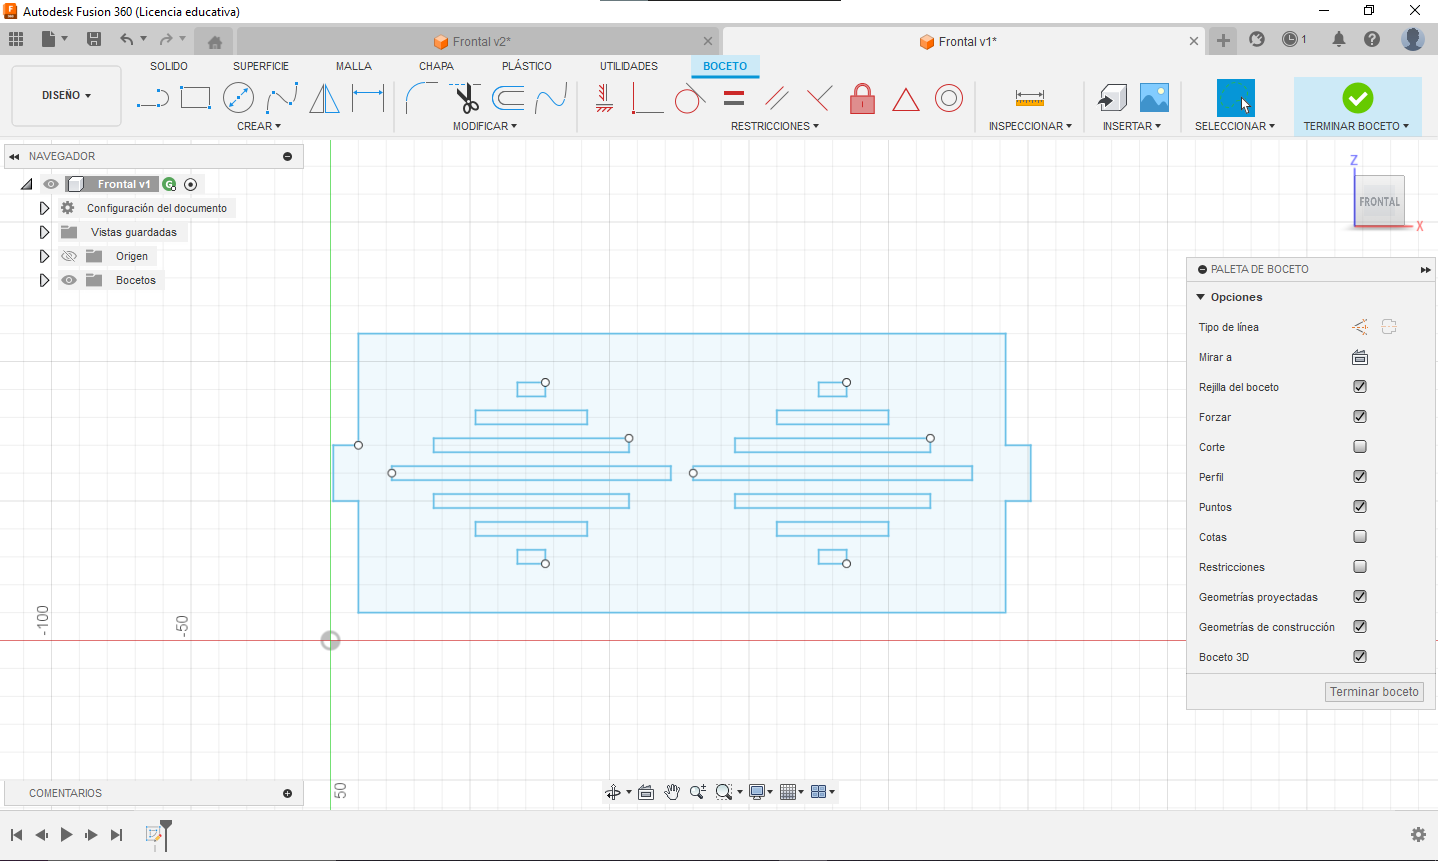Expand the Bocetos tree node
1438x861 pixels.
click(x=44, y=280)
